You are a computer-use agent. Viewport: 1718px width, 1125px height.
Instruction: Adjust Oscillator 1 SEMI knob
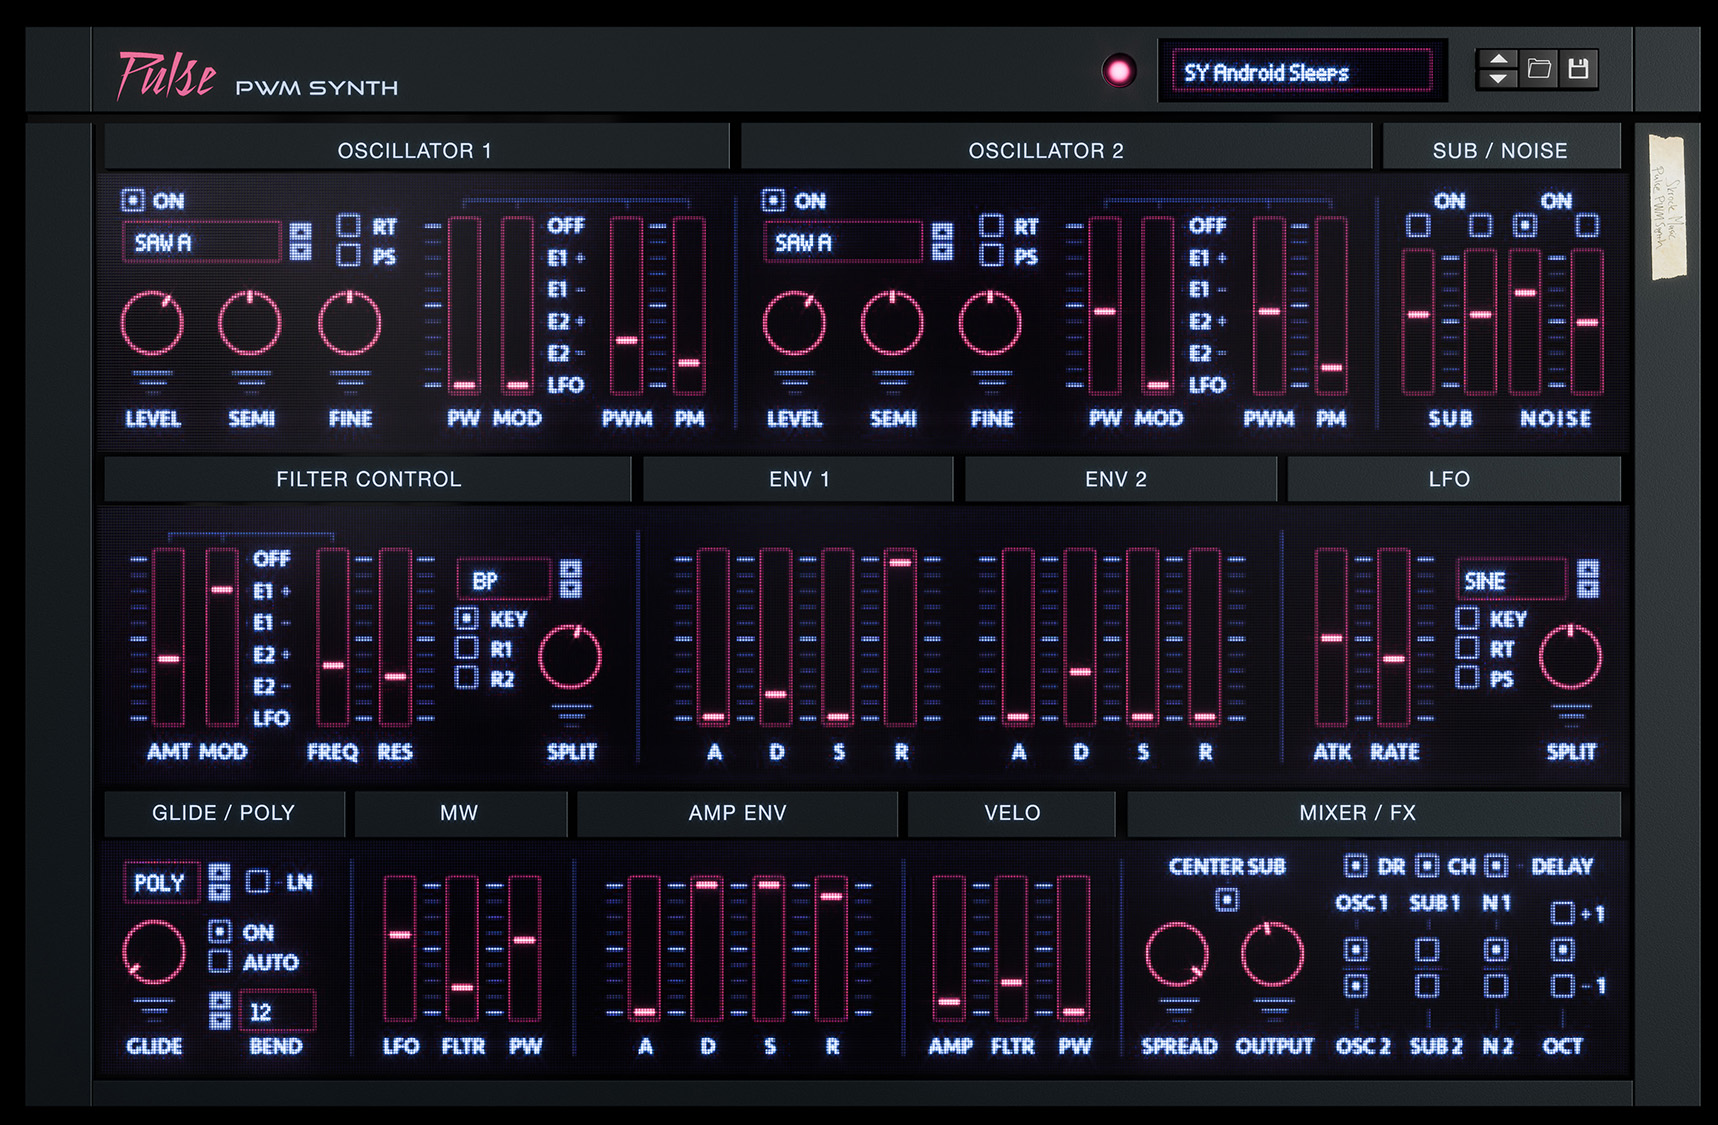click(250, 324)
